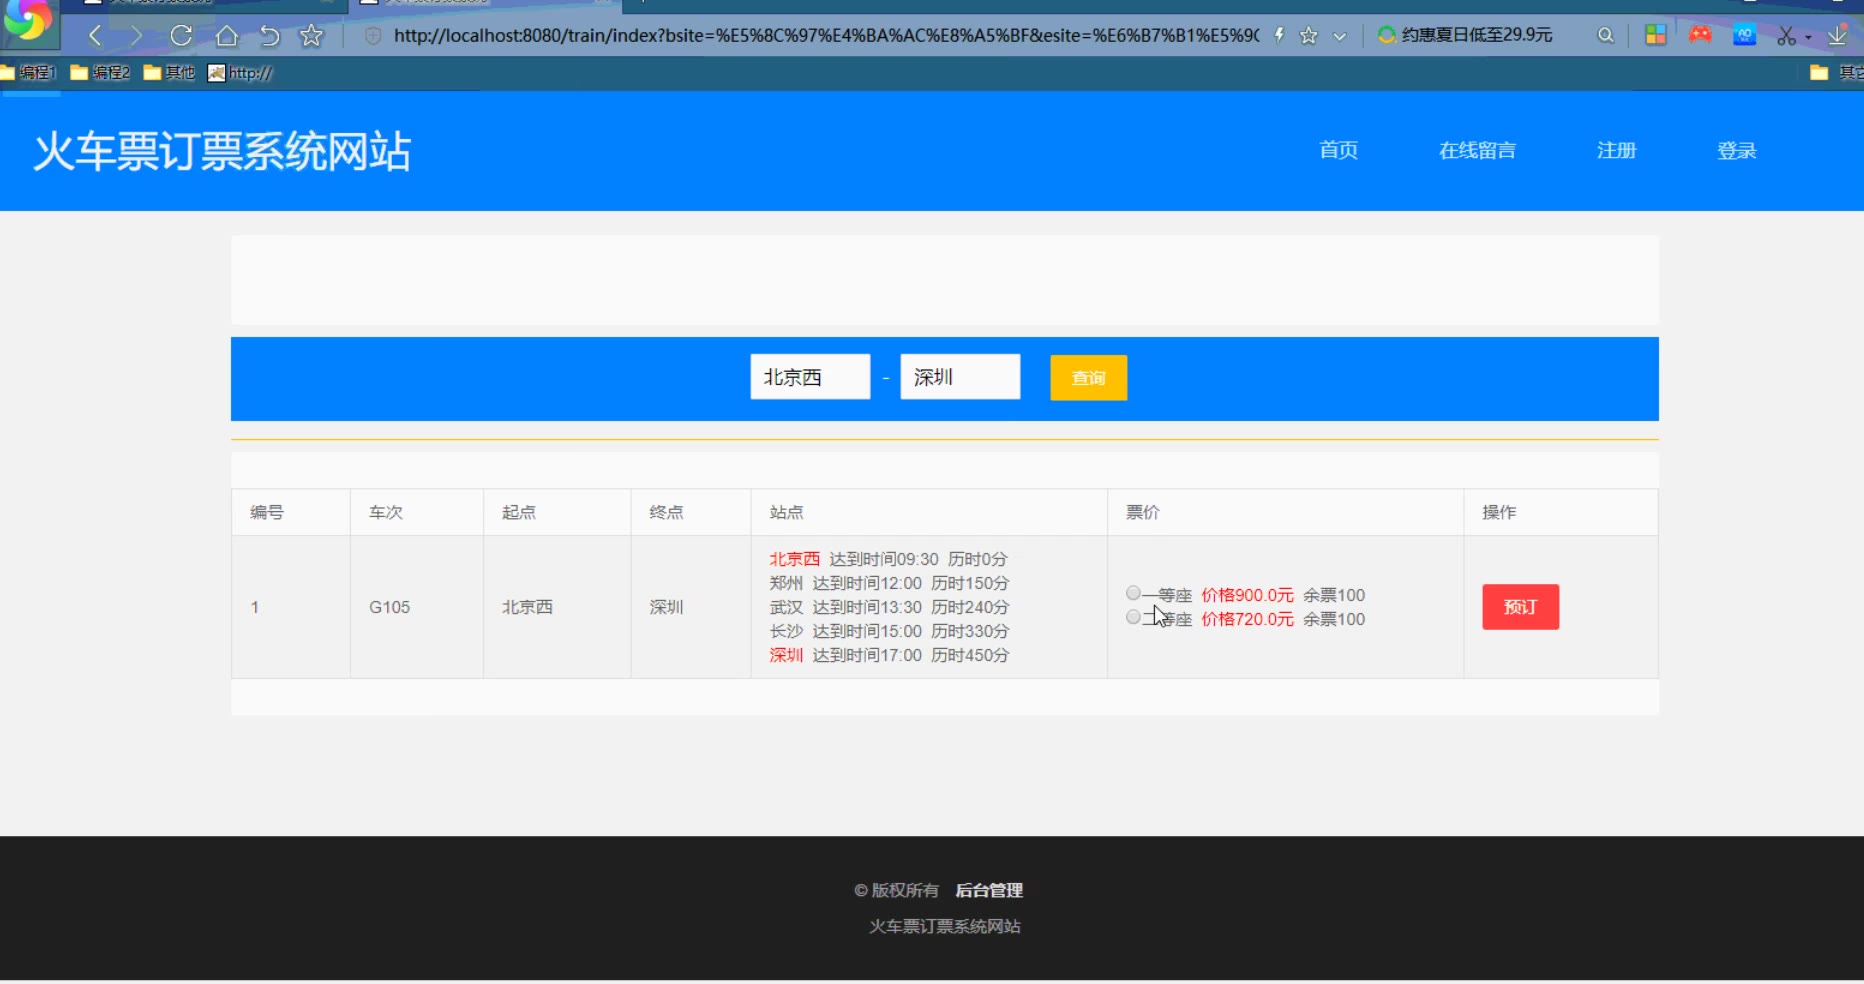Open the 编程2 bookmarks folder
This screenshot has width=1864, height=984.
(100, 72)
